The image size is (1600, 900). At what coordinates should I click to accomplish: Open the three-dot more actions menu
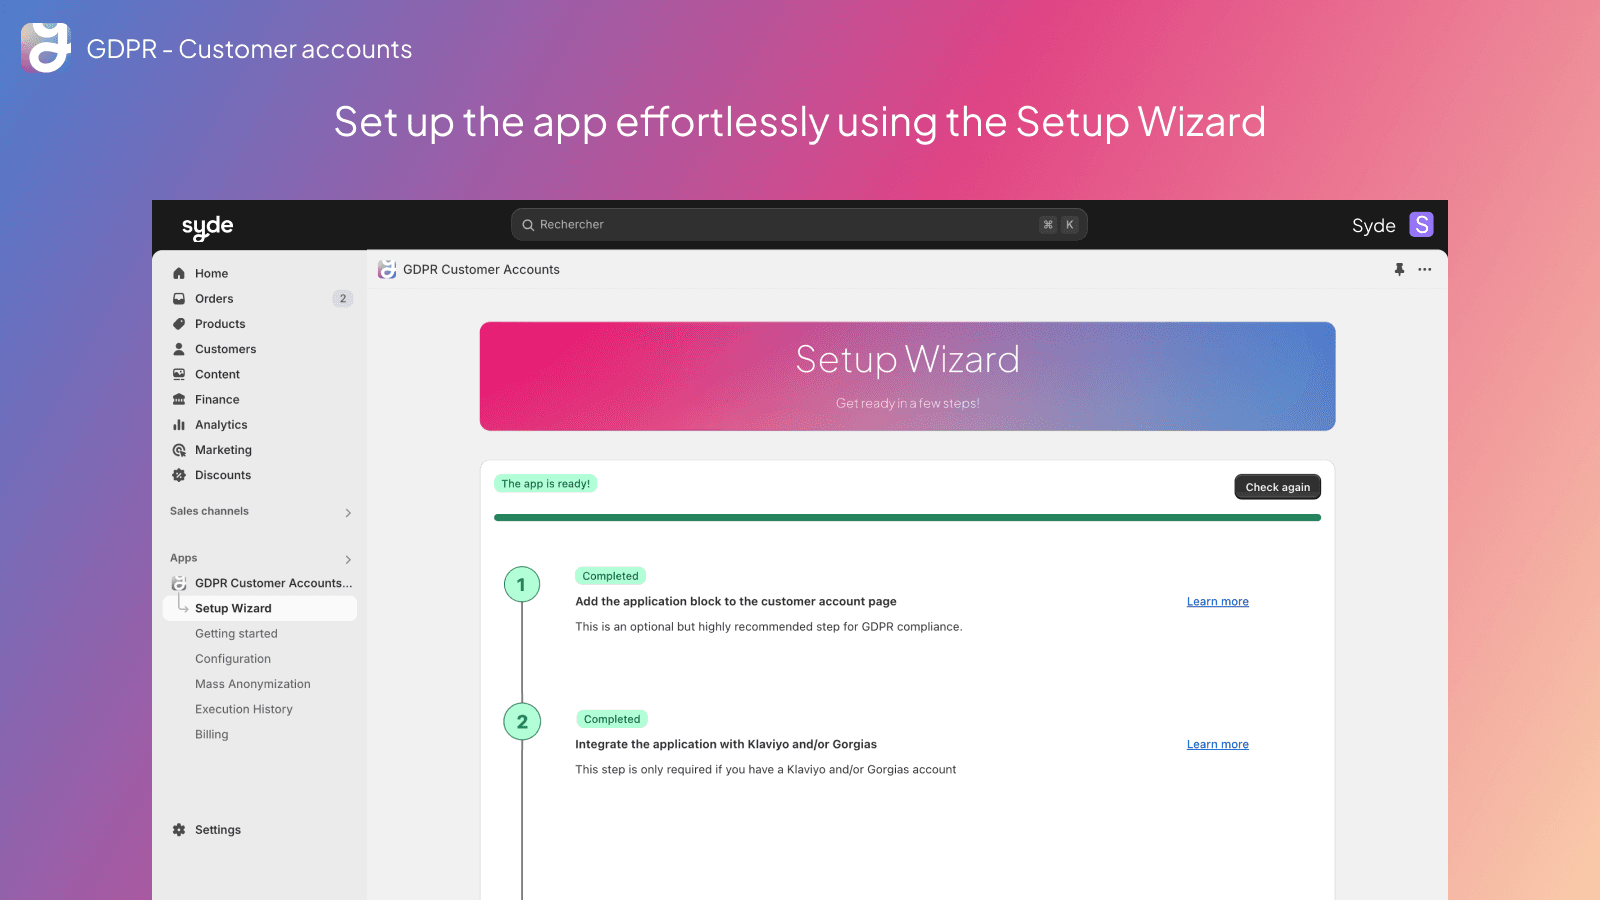(x=1425, y=269)
